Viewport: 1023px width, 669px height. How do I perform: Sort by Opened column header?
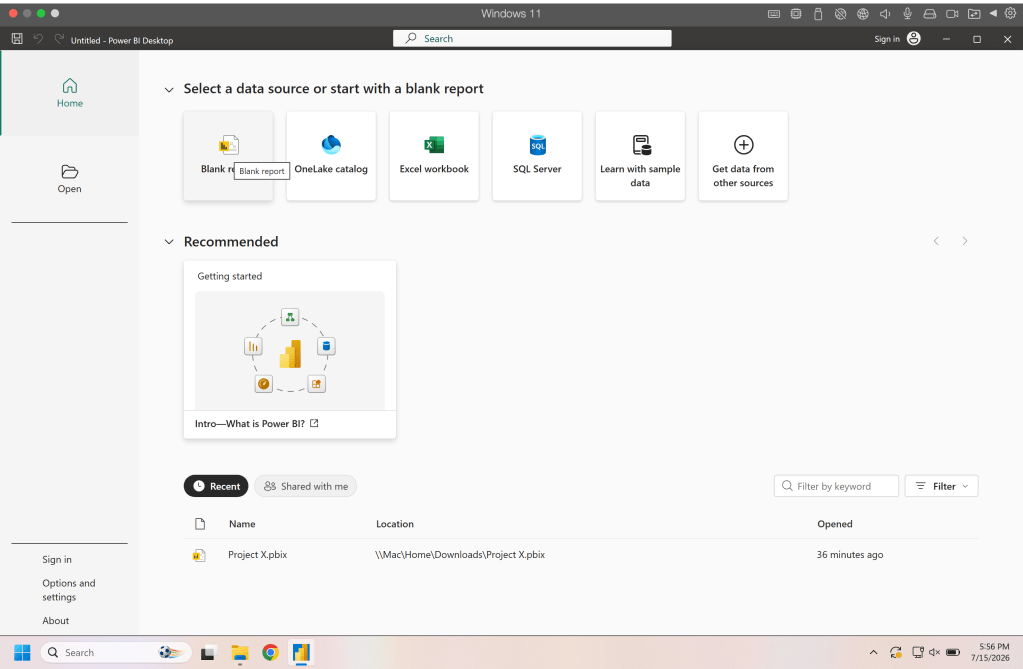pyautogui.click(x=834, y=524)
